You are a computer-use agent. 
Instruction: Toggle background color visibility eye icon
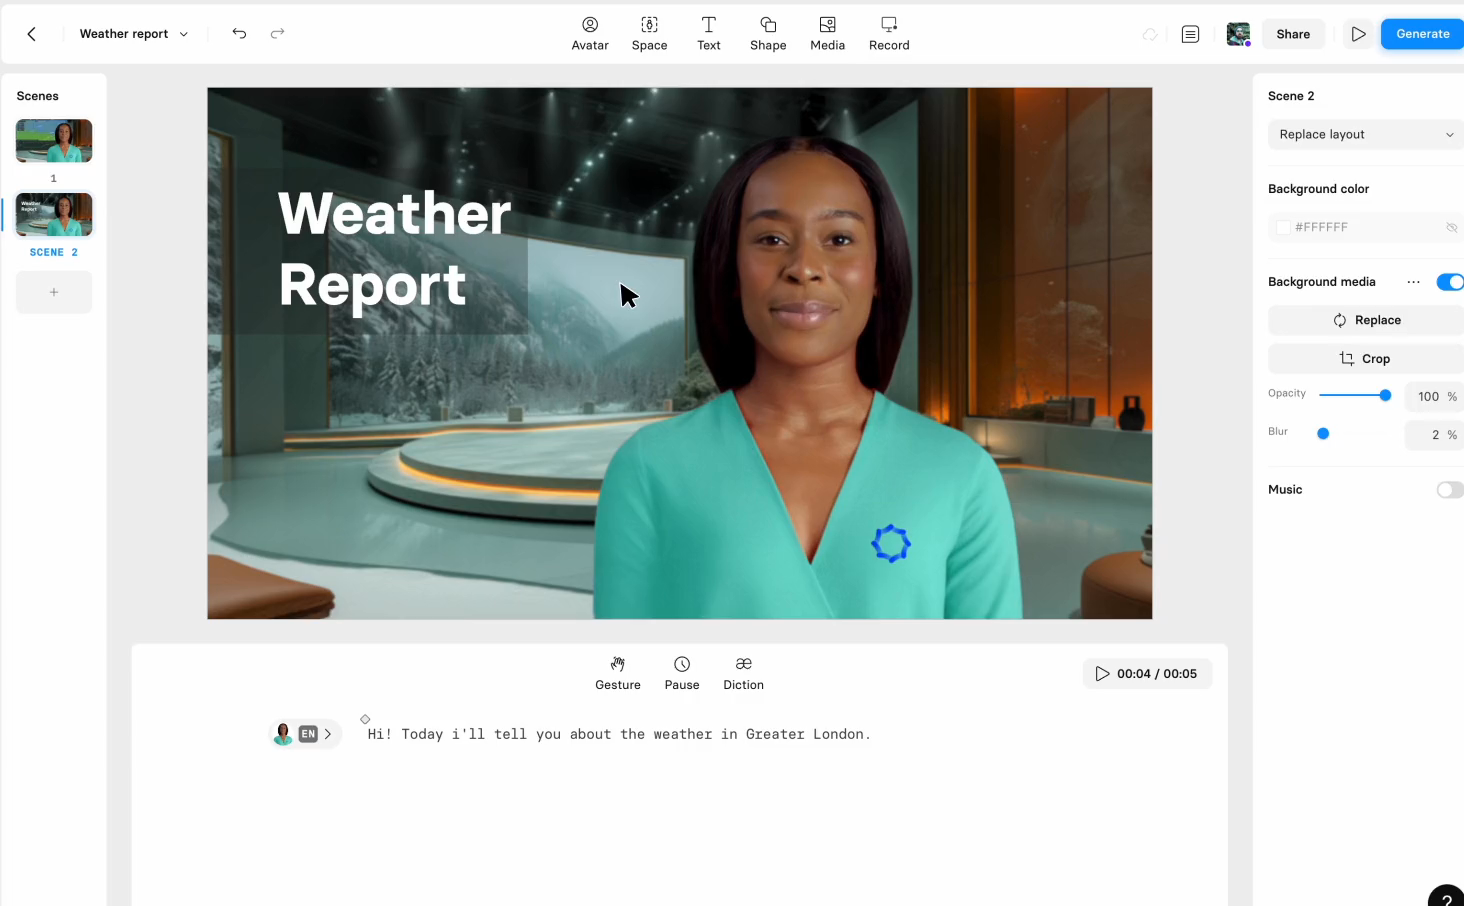(1451, 228)
